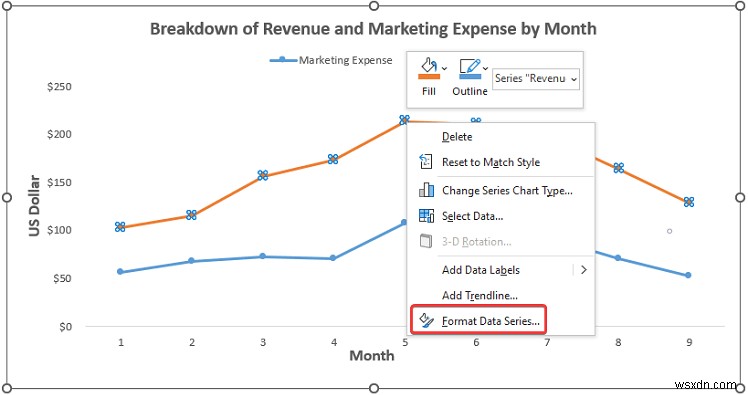Click the horizontal axis label 1

pos(121,342)
